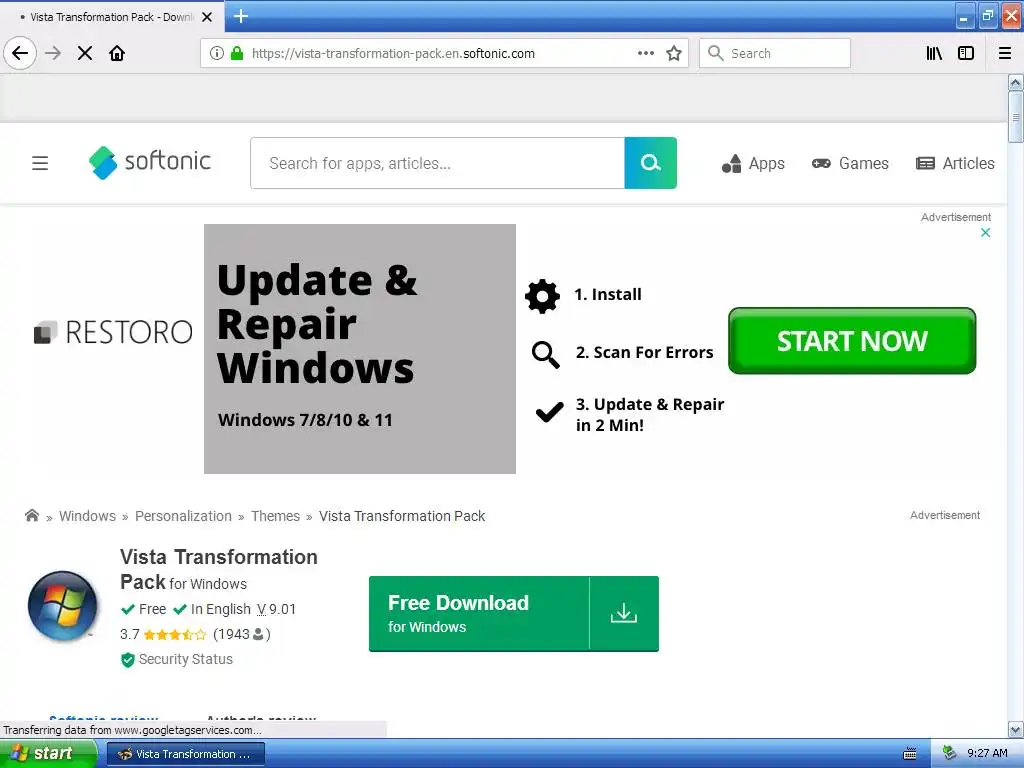Stop loading the page
This screenshot has height=768, width=1024.
coord(85,53)
